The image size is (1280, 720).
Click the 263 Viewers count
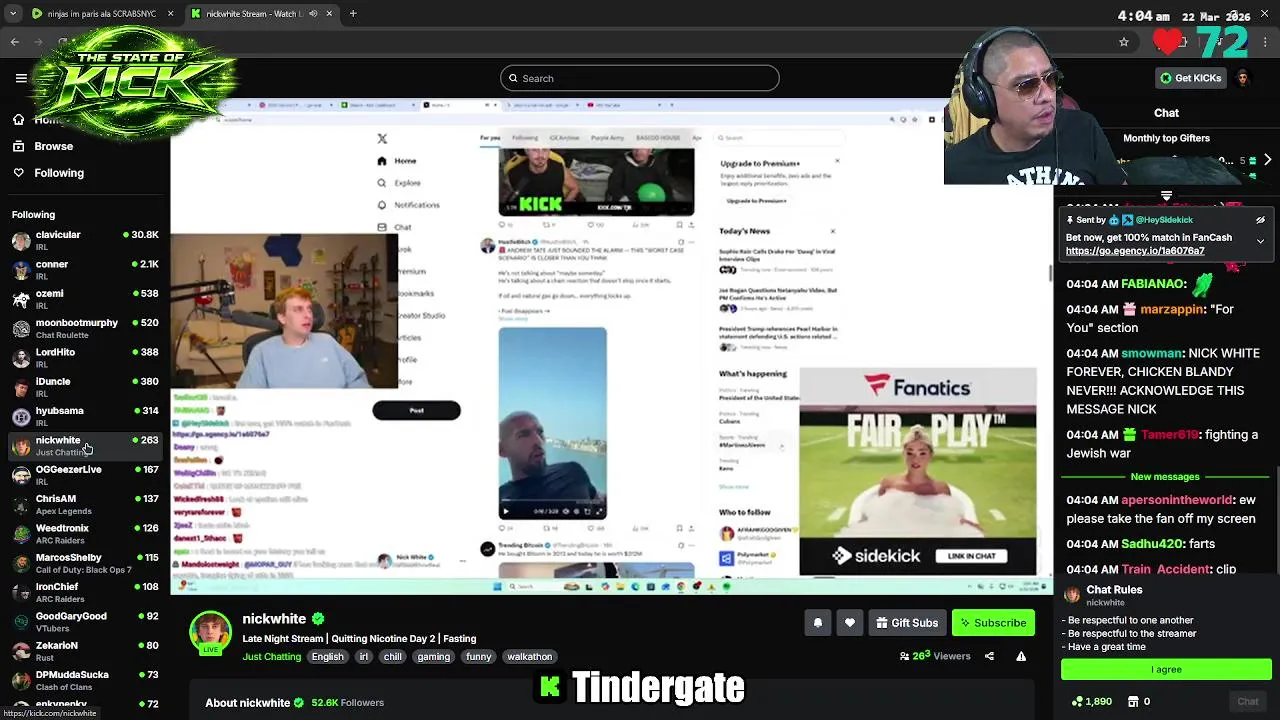935,657
